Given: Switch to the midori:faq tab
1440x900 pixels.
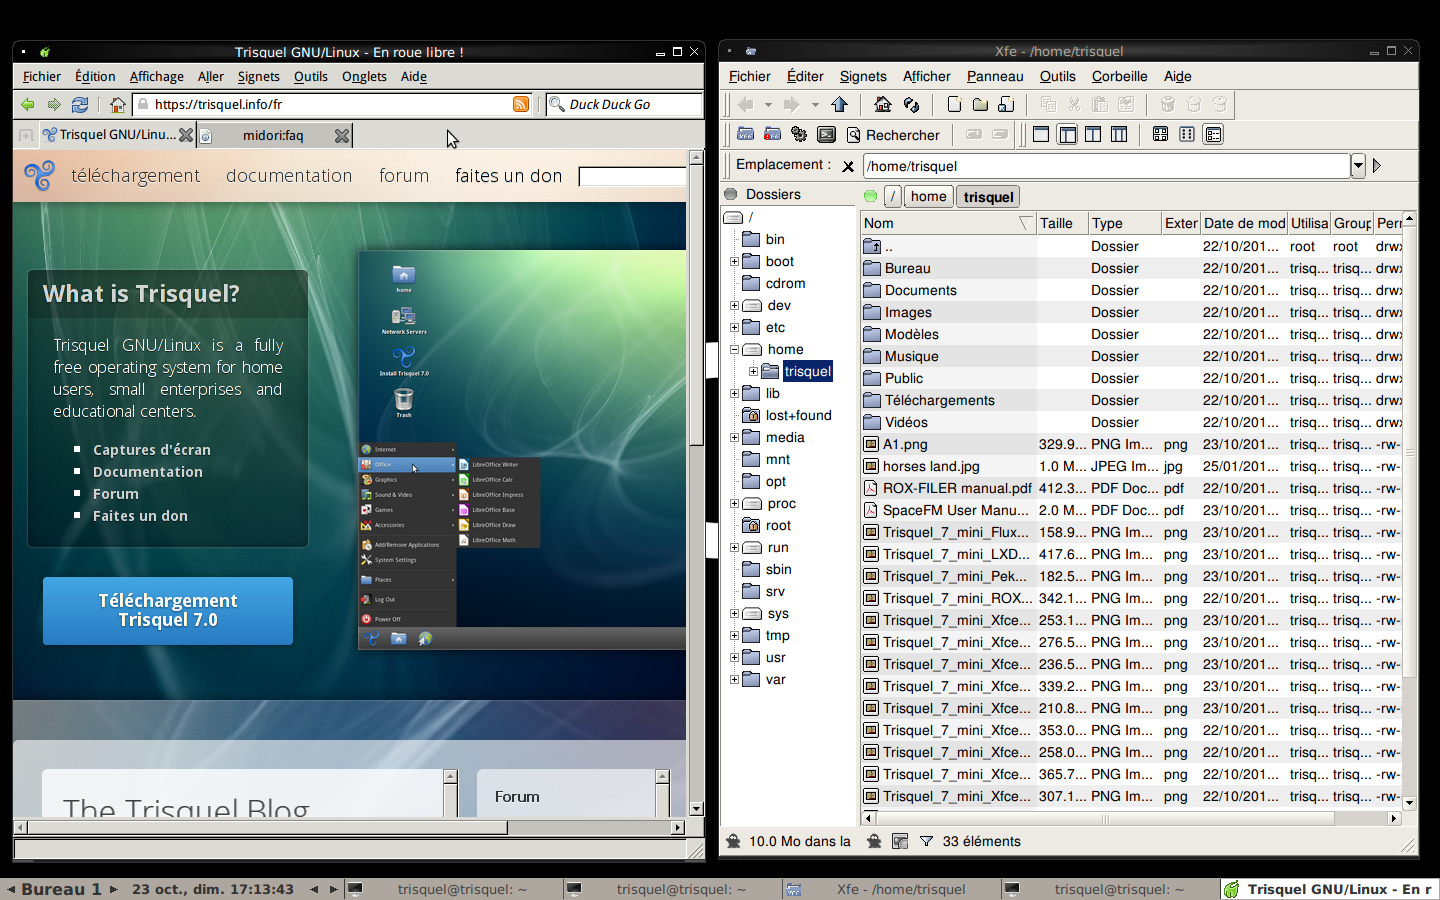Looking at the screenshot, I should click(x=273, y=135).
